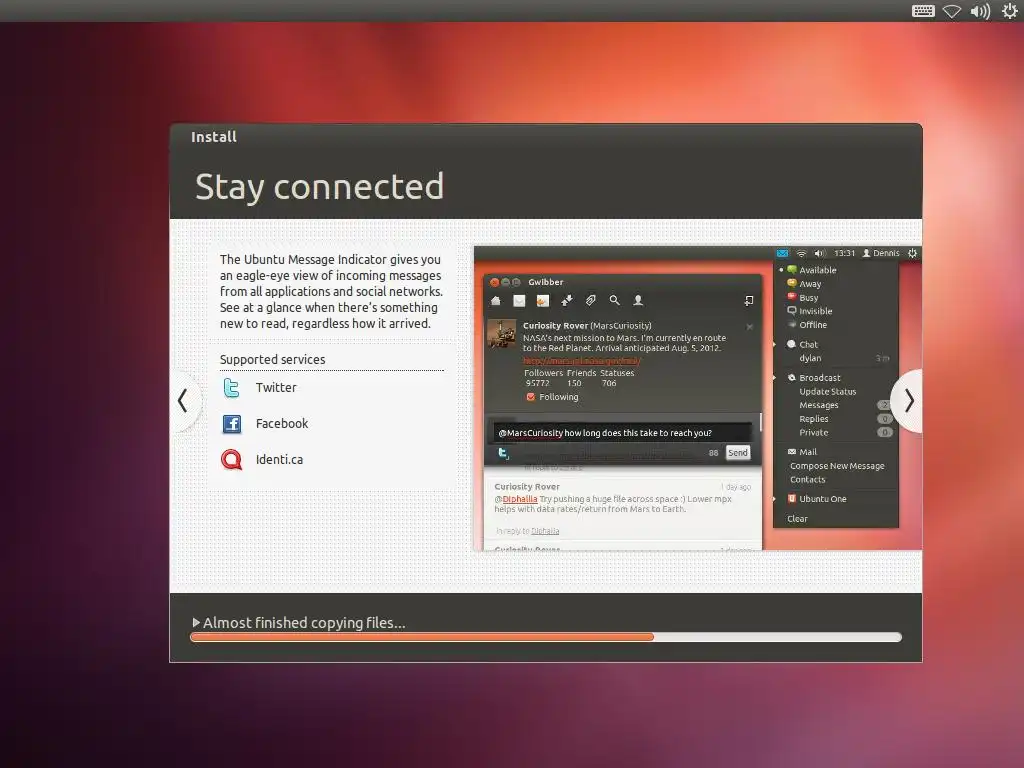Select the Away status option
The image size is (1024, 768).
pos(810,283)
